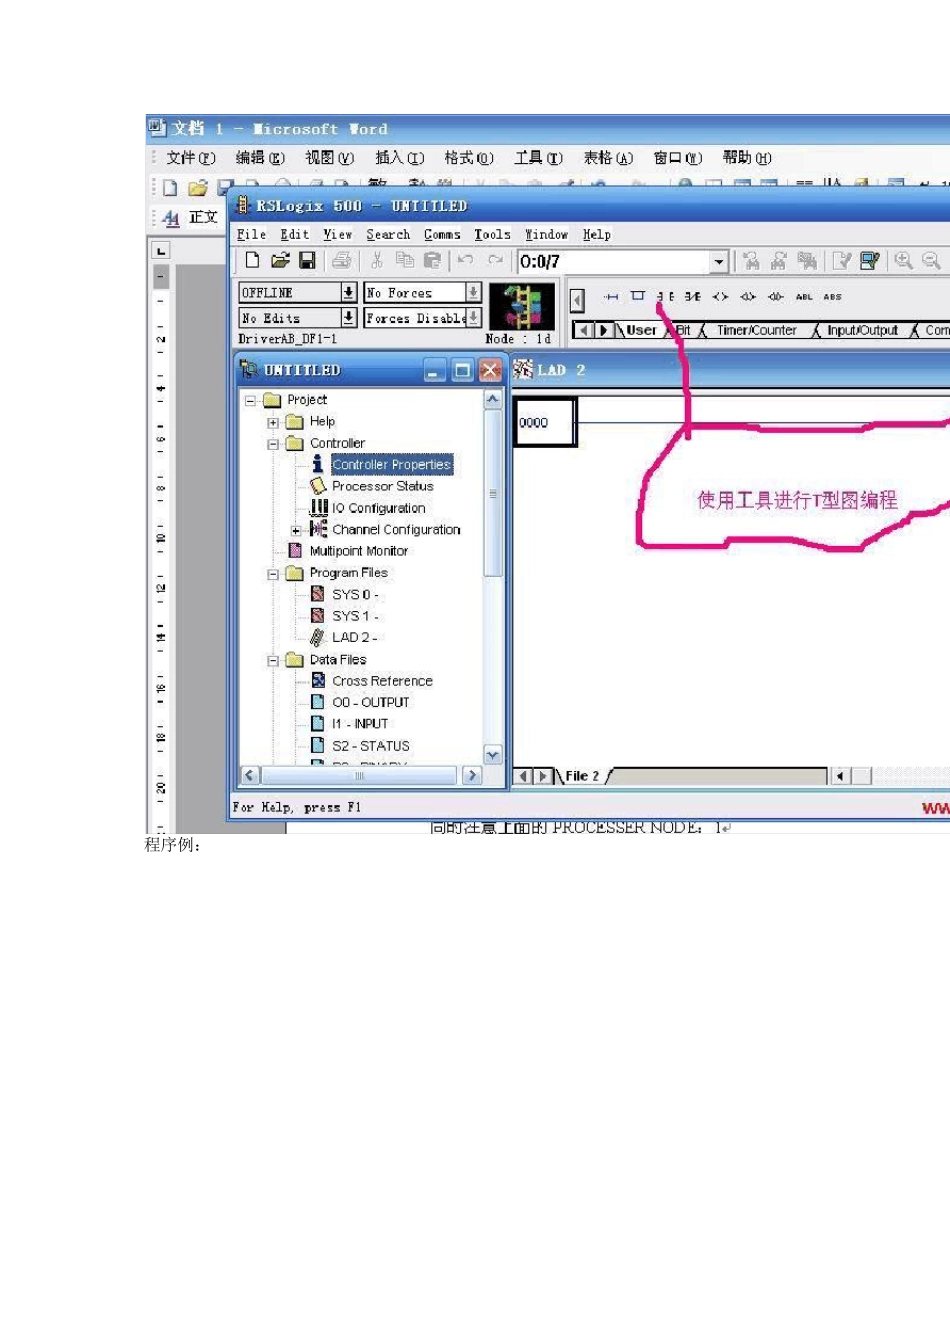Click the Paste icon in RSLogix toolbar
The height and width of the screenshot is (1344, 950).
[x=432, y=261]
